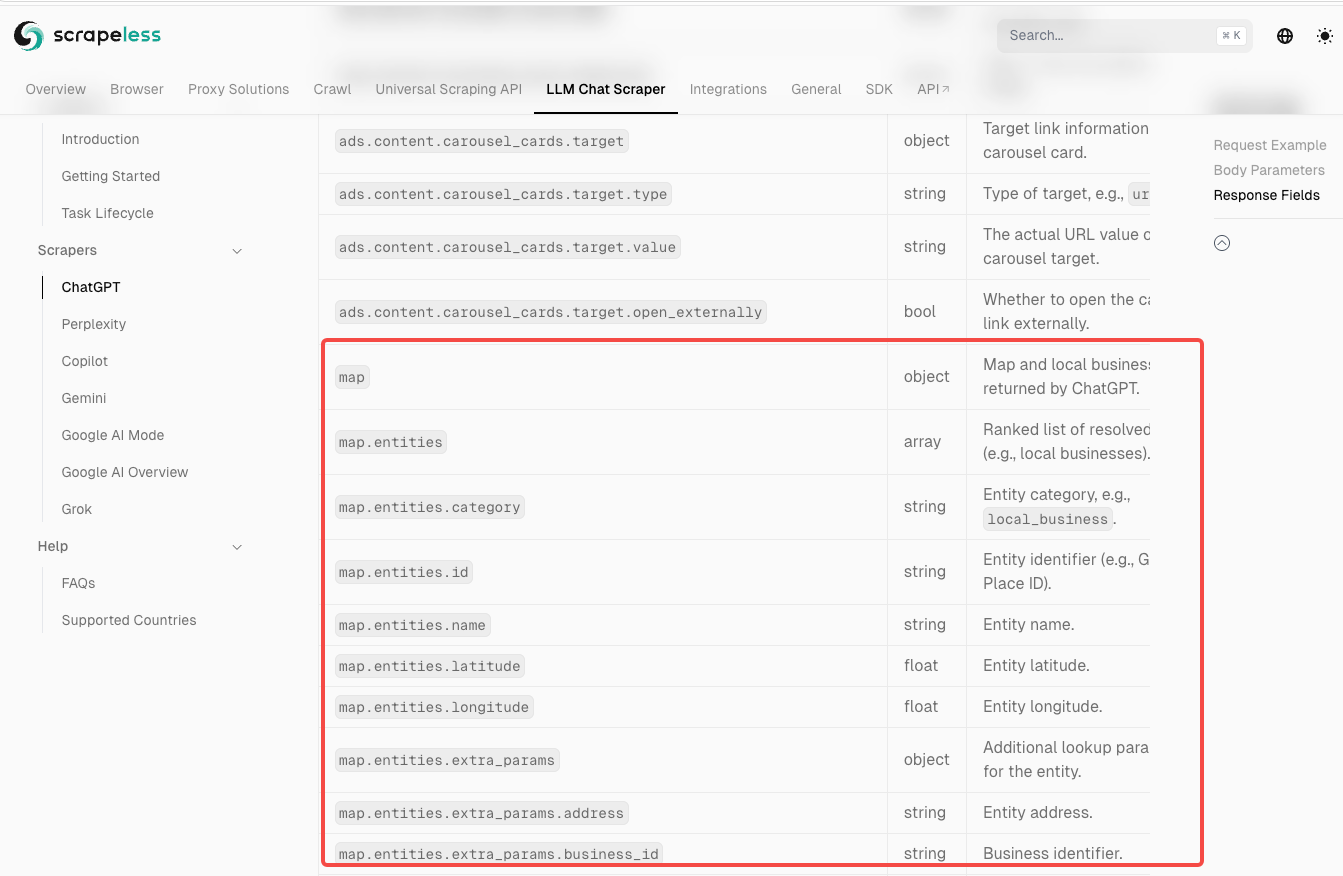Open the Crawl tab
1343x876 pixels.
332,89
